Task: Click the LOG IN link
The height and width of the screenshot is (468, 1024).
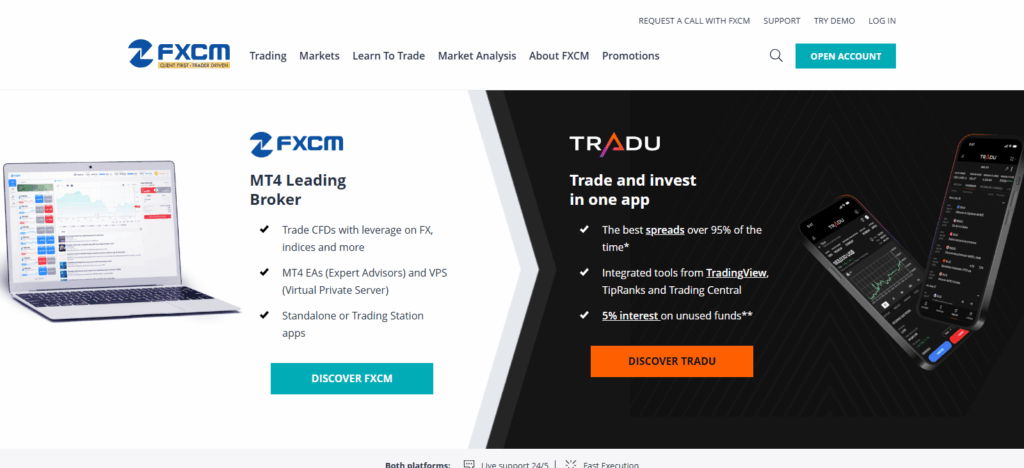Action: tap(882, 21)
